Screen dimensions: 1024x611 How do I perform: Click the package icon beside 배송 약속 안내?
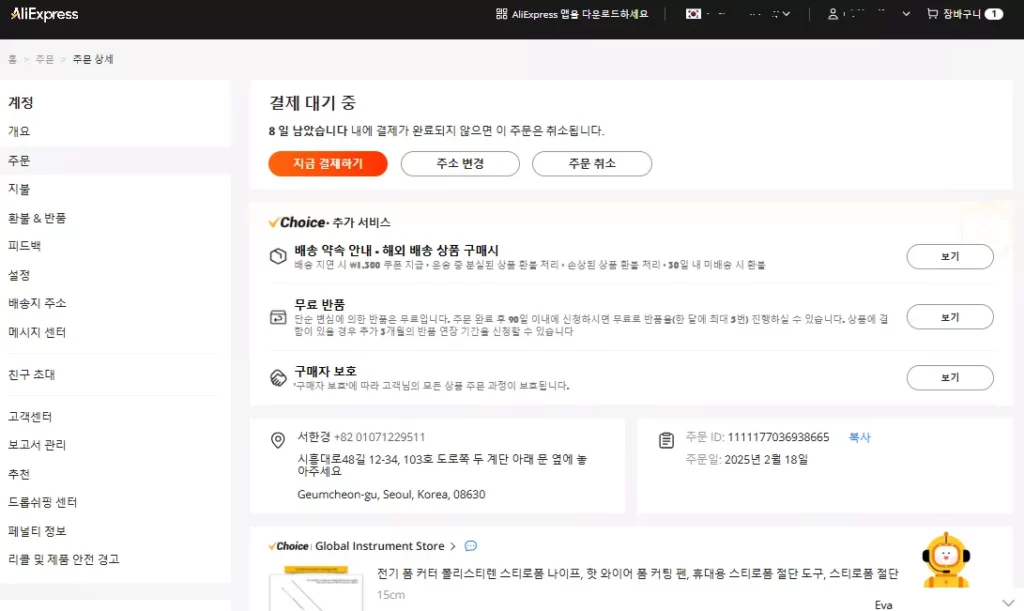click(x=276, y=255)
